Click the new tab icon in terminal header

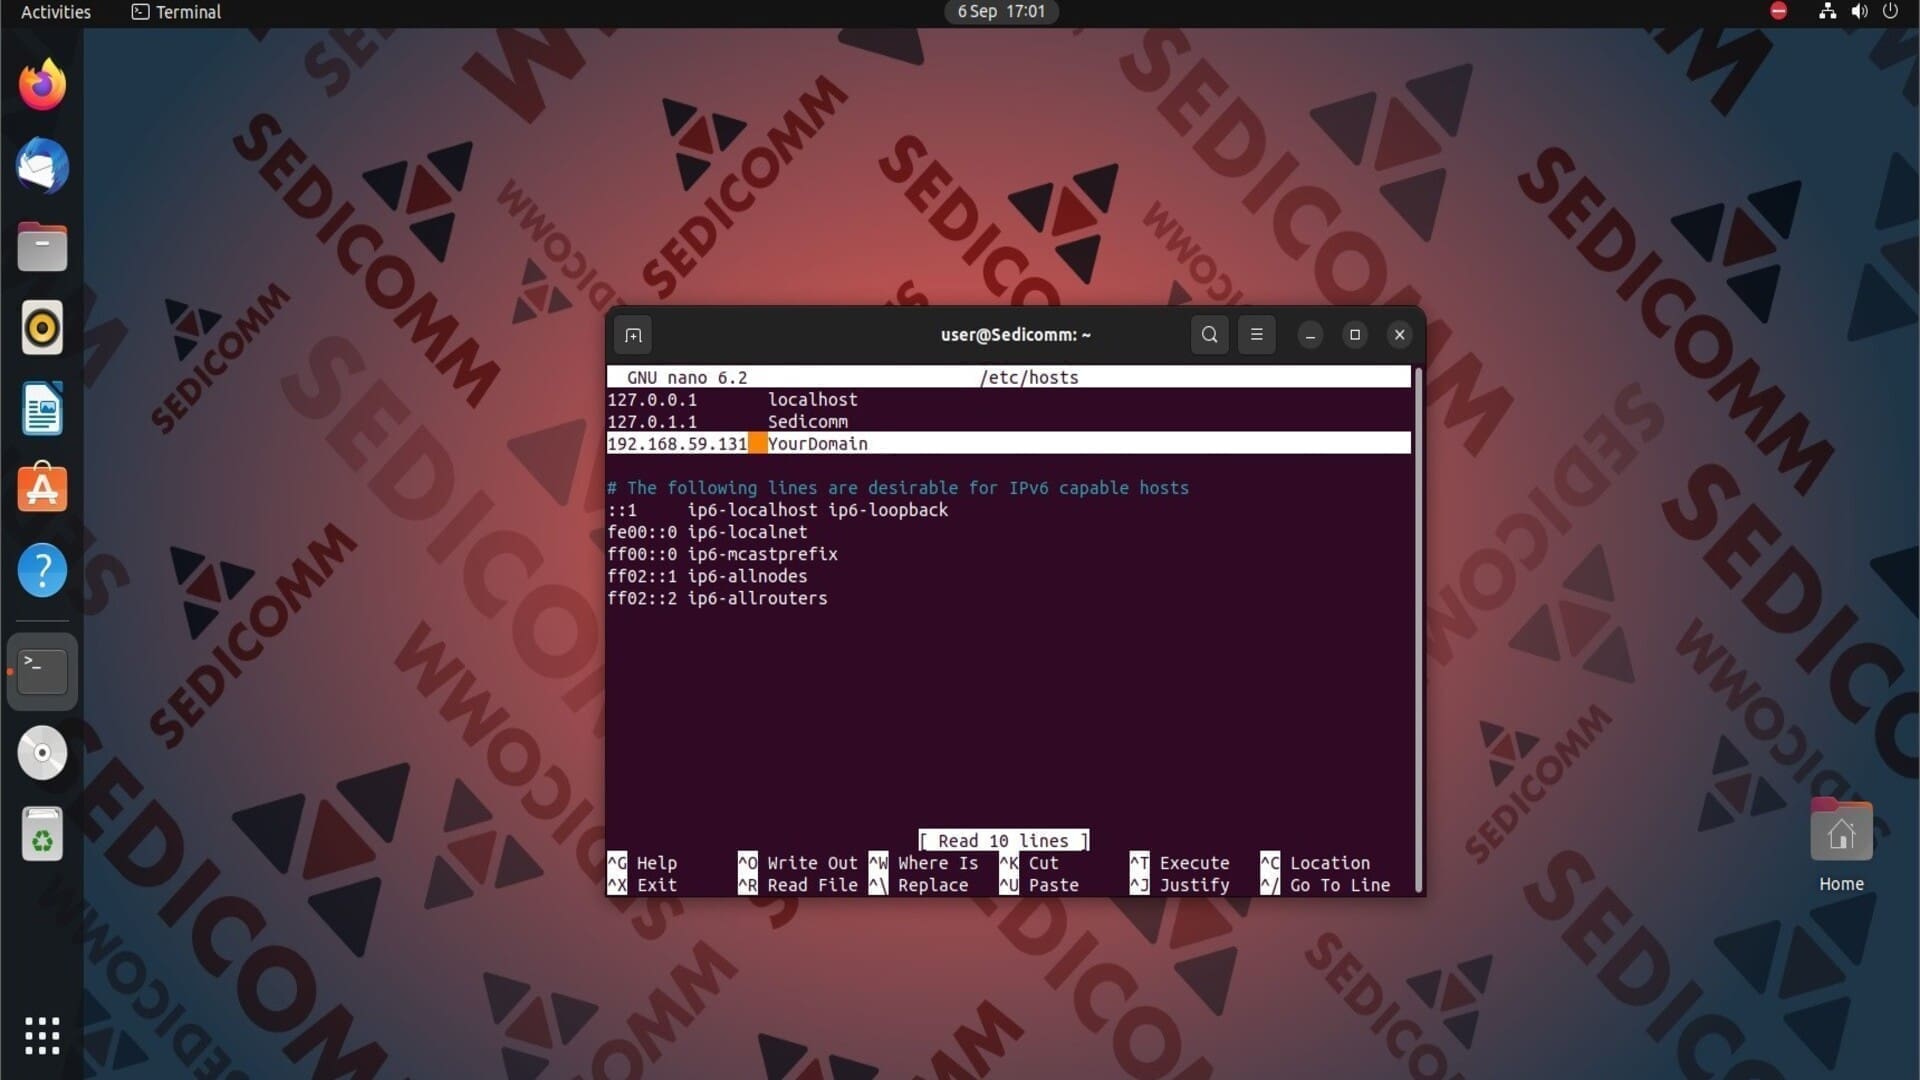[633, 335]
